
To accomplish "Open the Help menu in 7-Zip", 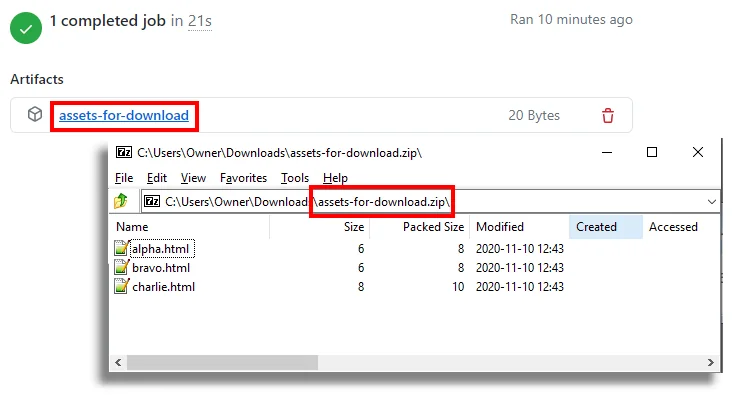I will tap(335, 178).
